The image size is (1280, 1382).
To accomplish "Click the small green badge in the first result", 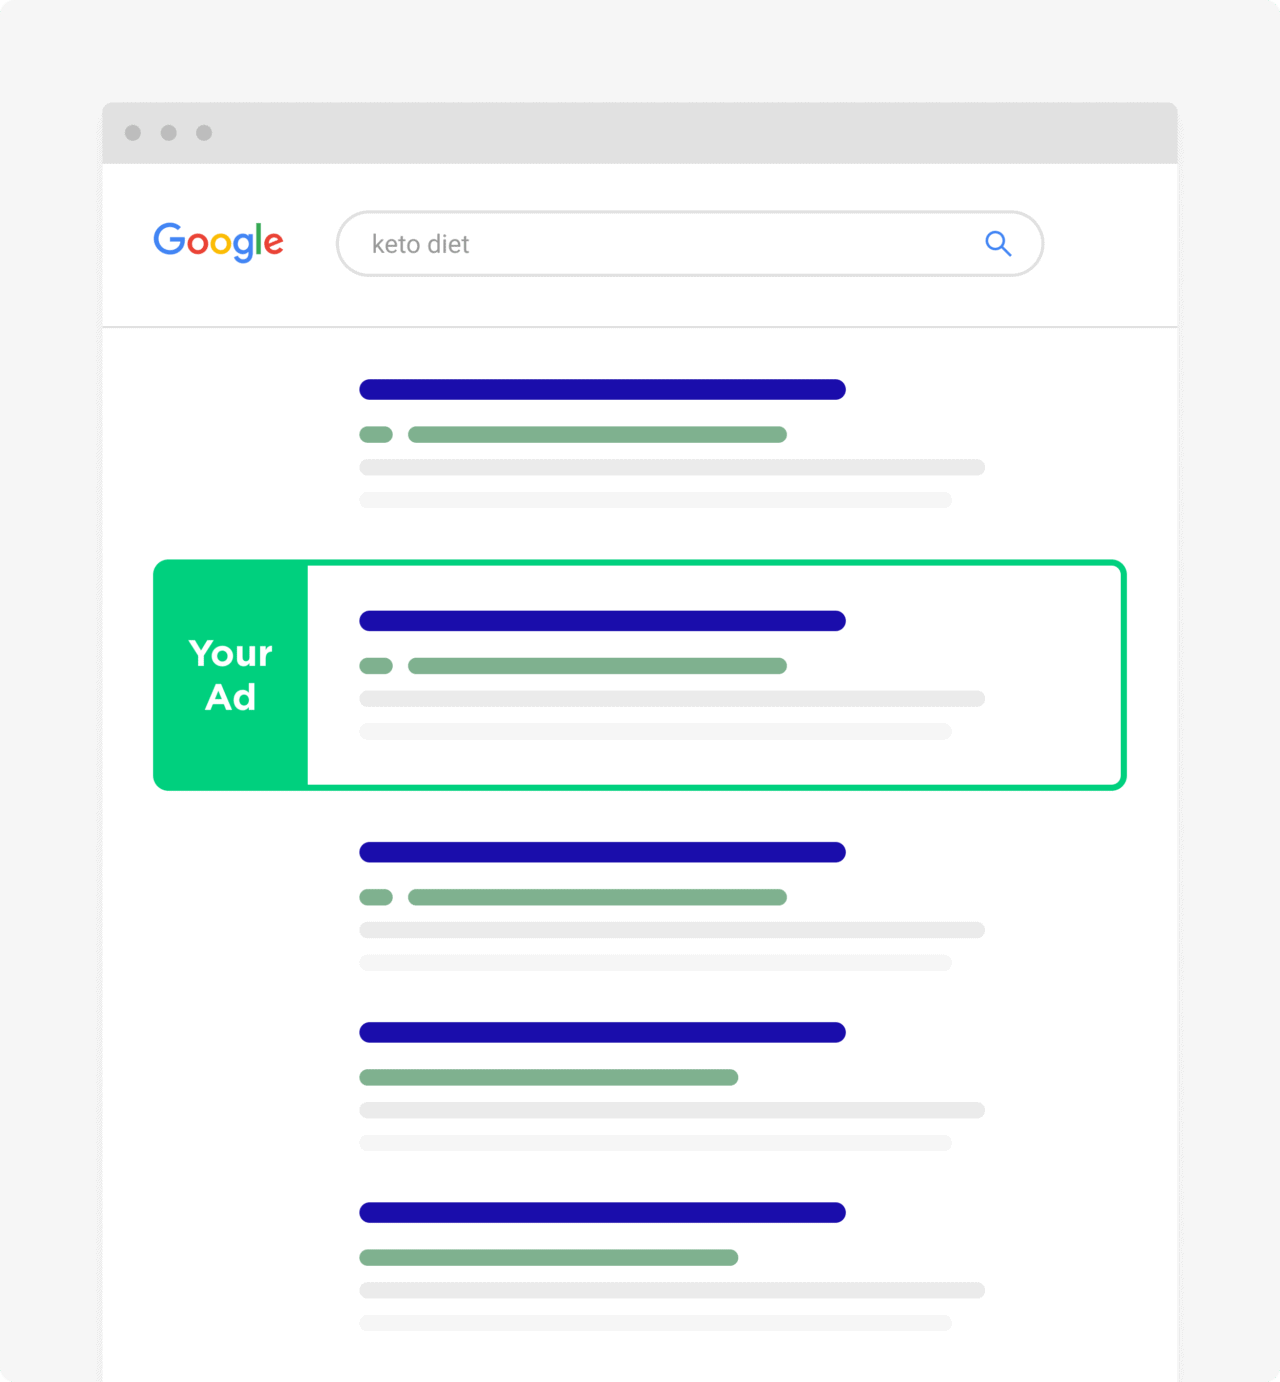I will [x=376, y=435].
